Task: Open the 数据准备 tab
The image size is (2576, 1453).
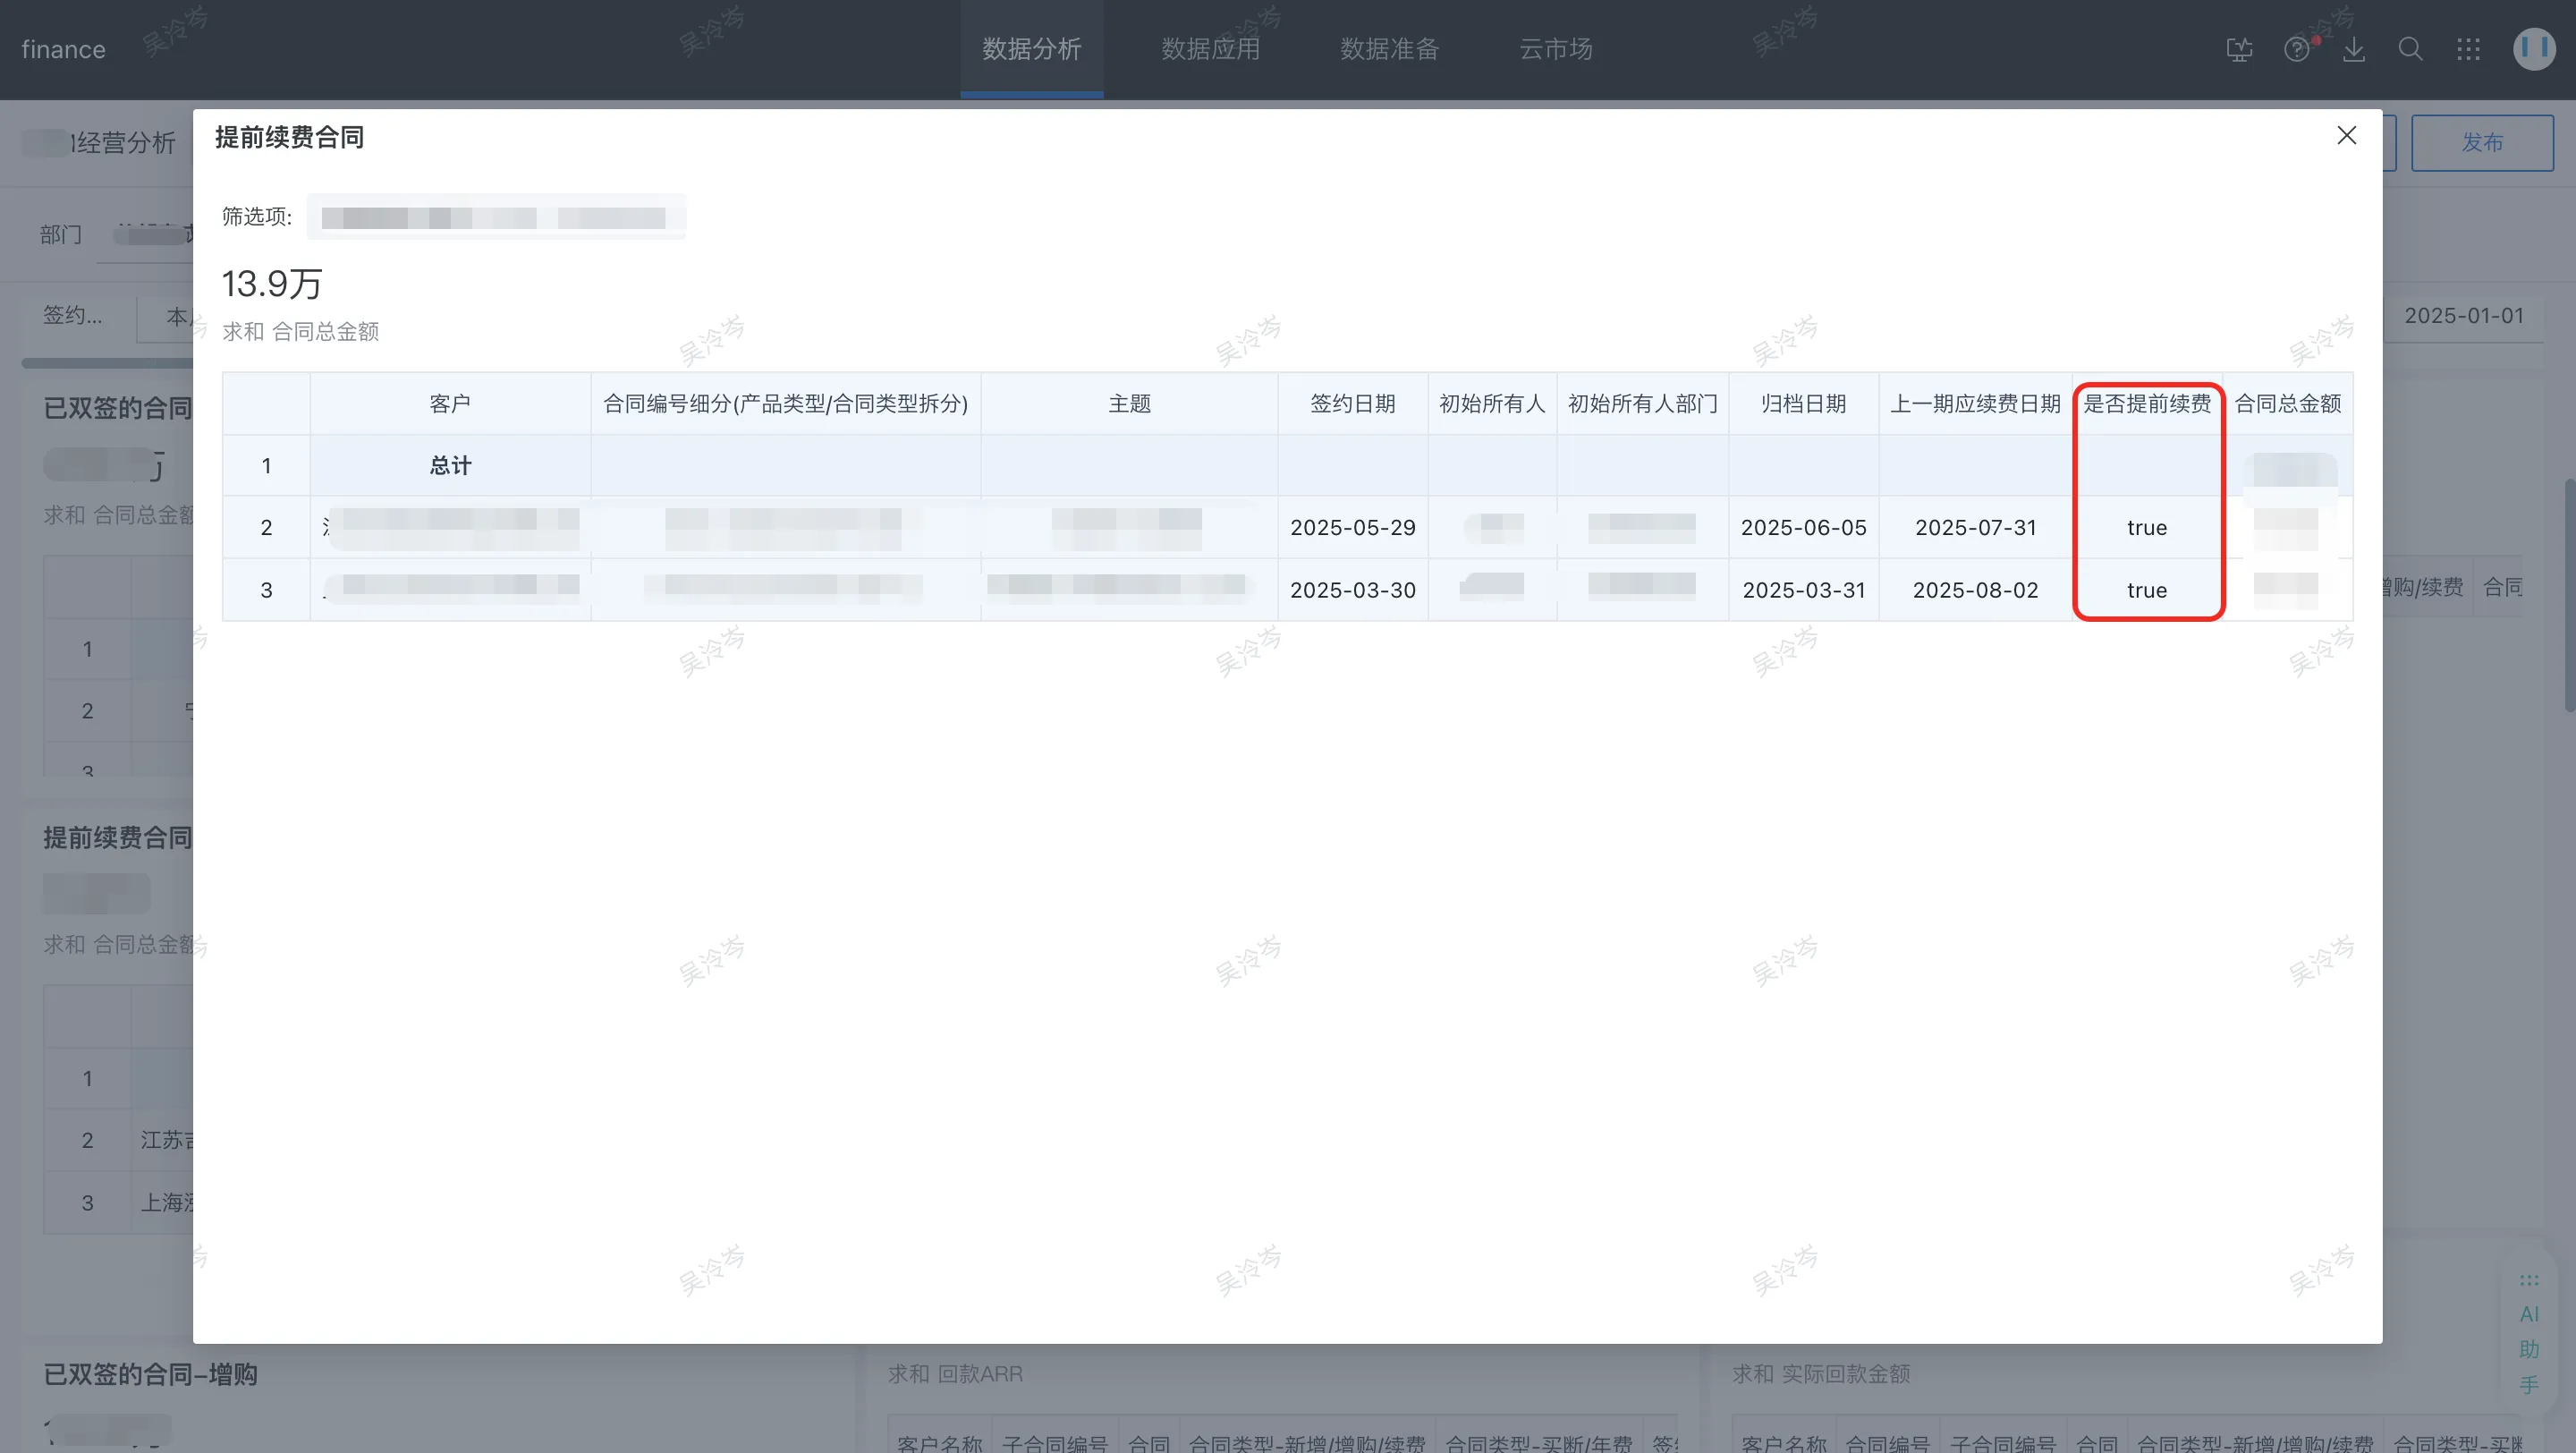Action: pyautogui.click(x=1389, y=49)
